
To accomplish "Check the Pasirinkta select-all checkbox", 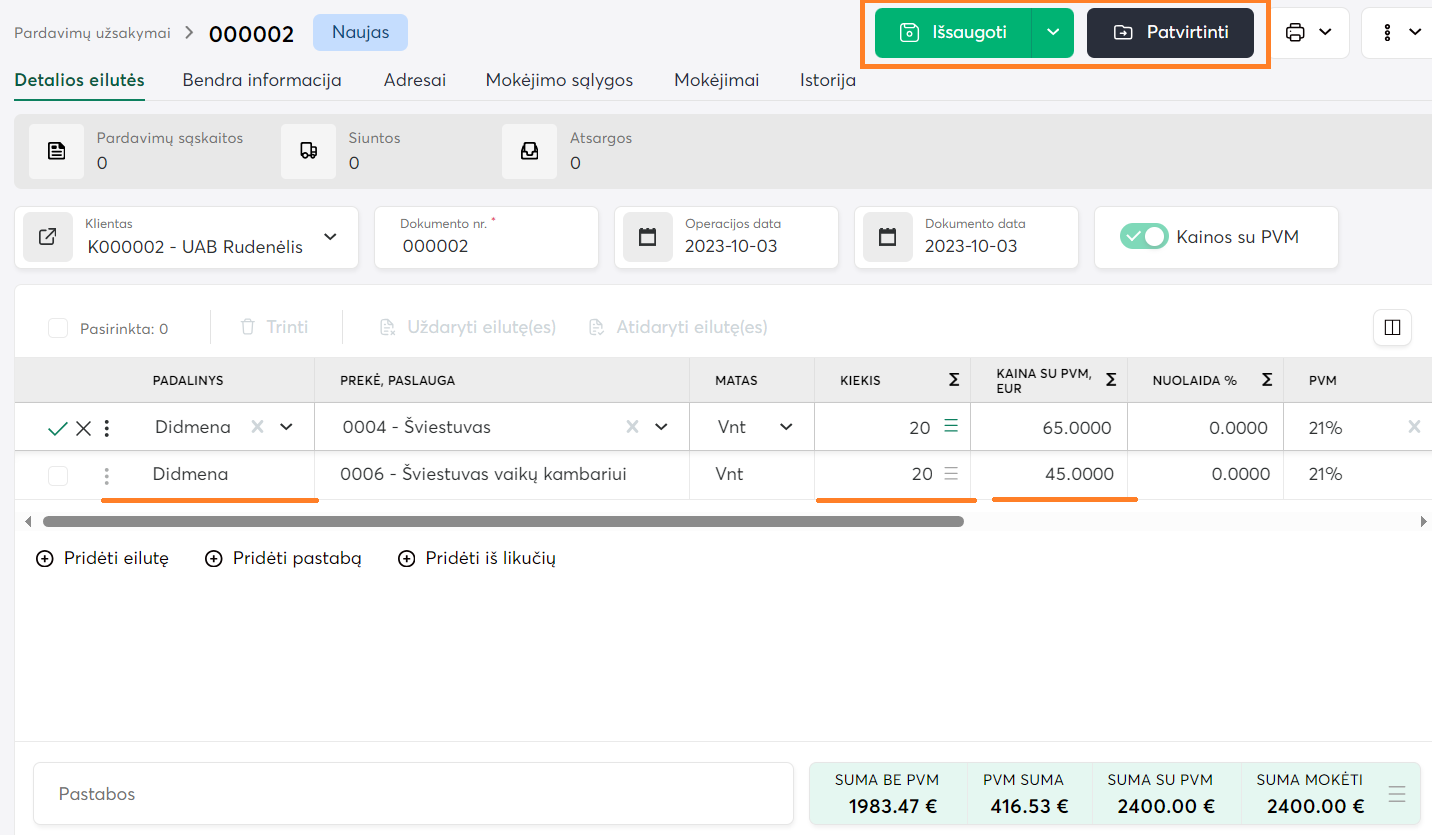I will (58, 328).
